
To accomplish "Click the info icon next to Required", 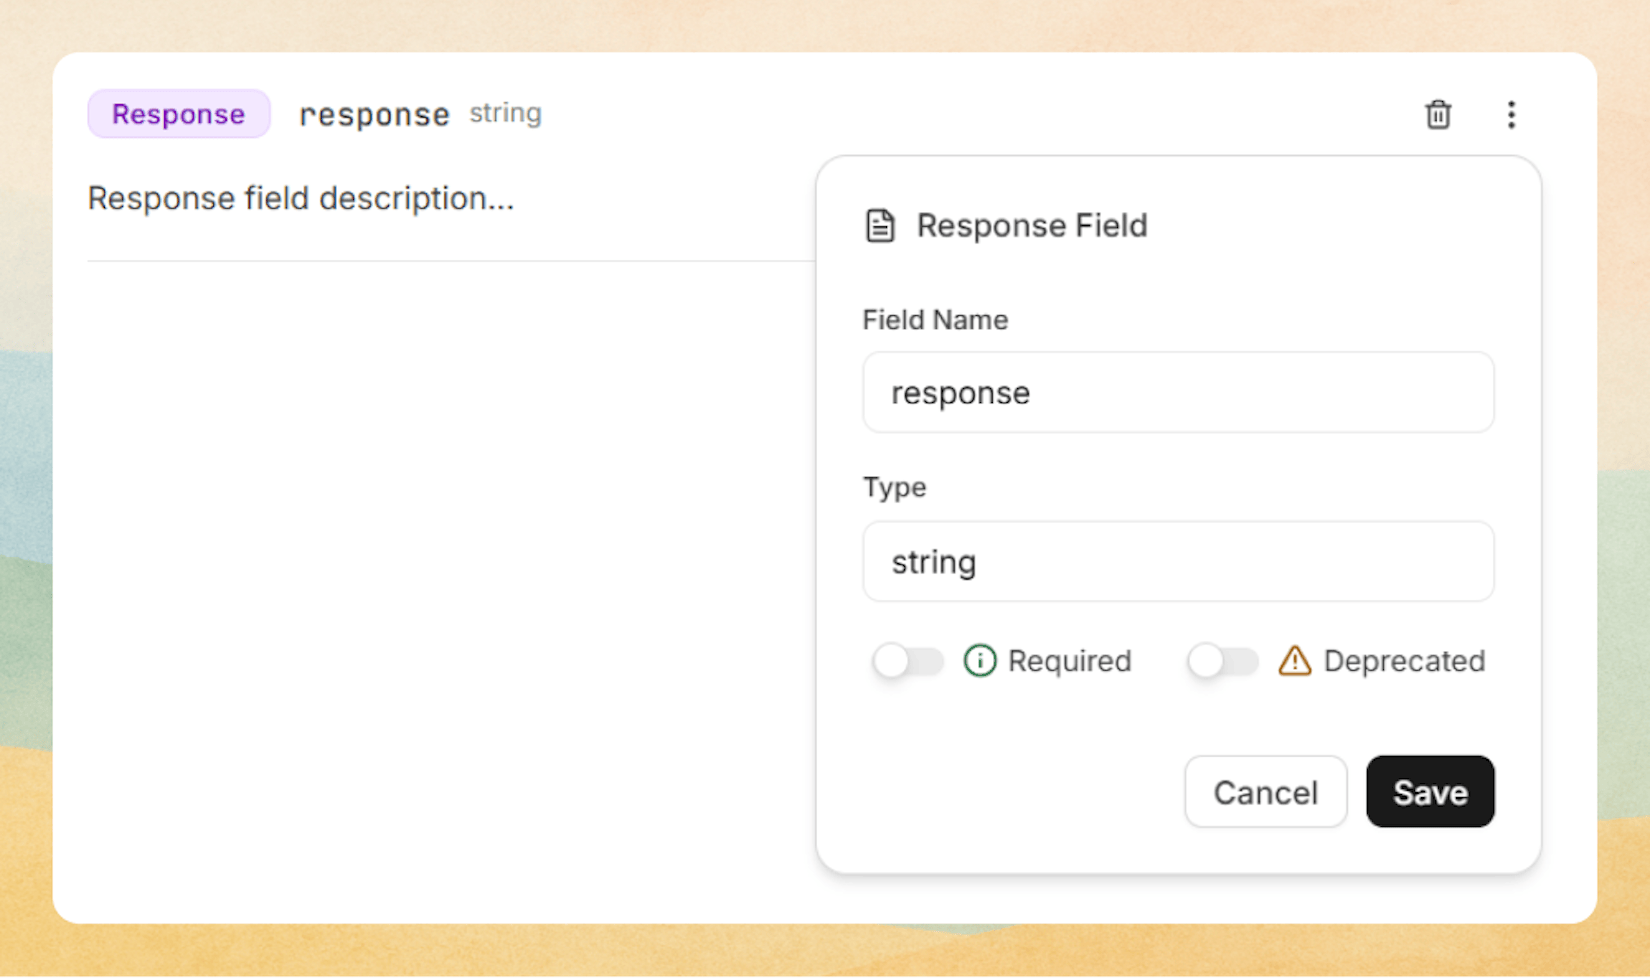I will tap(980, 661).
